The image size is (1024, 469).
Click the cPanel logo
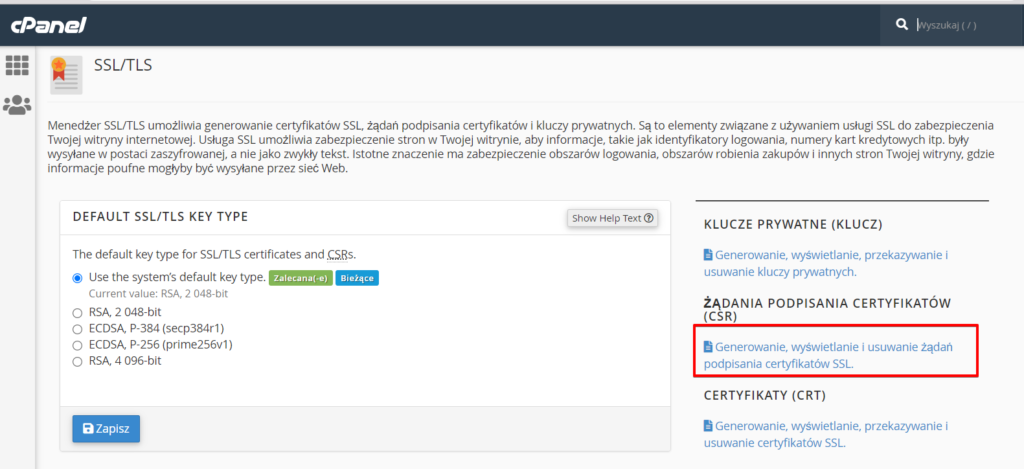click(48, 25)
